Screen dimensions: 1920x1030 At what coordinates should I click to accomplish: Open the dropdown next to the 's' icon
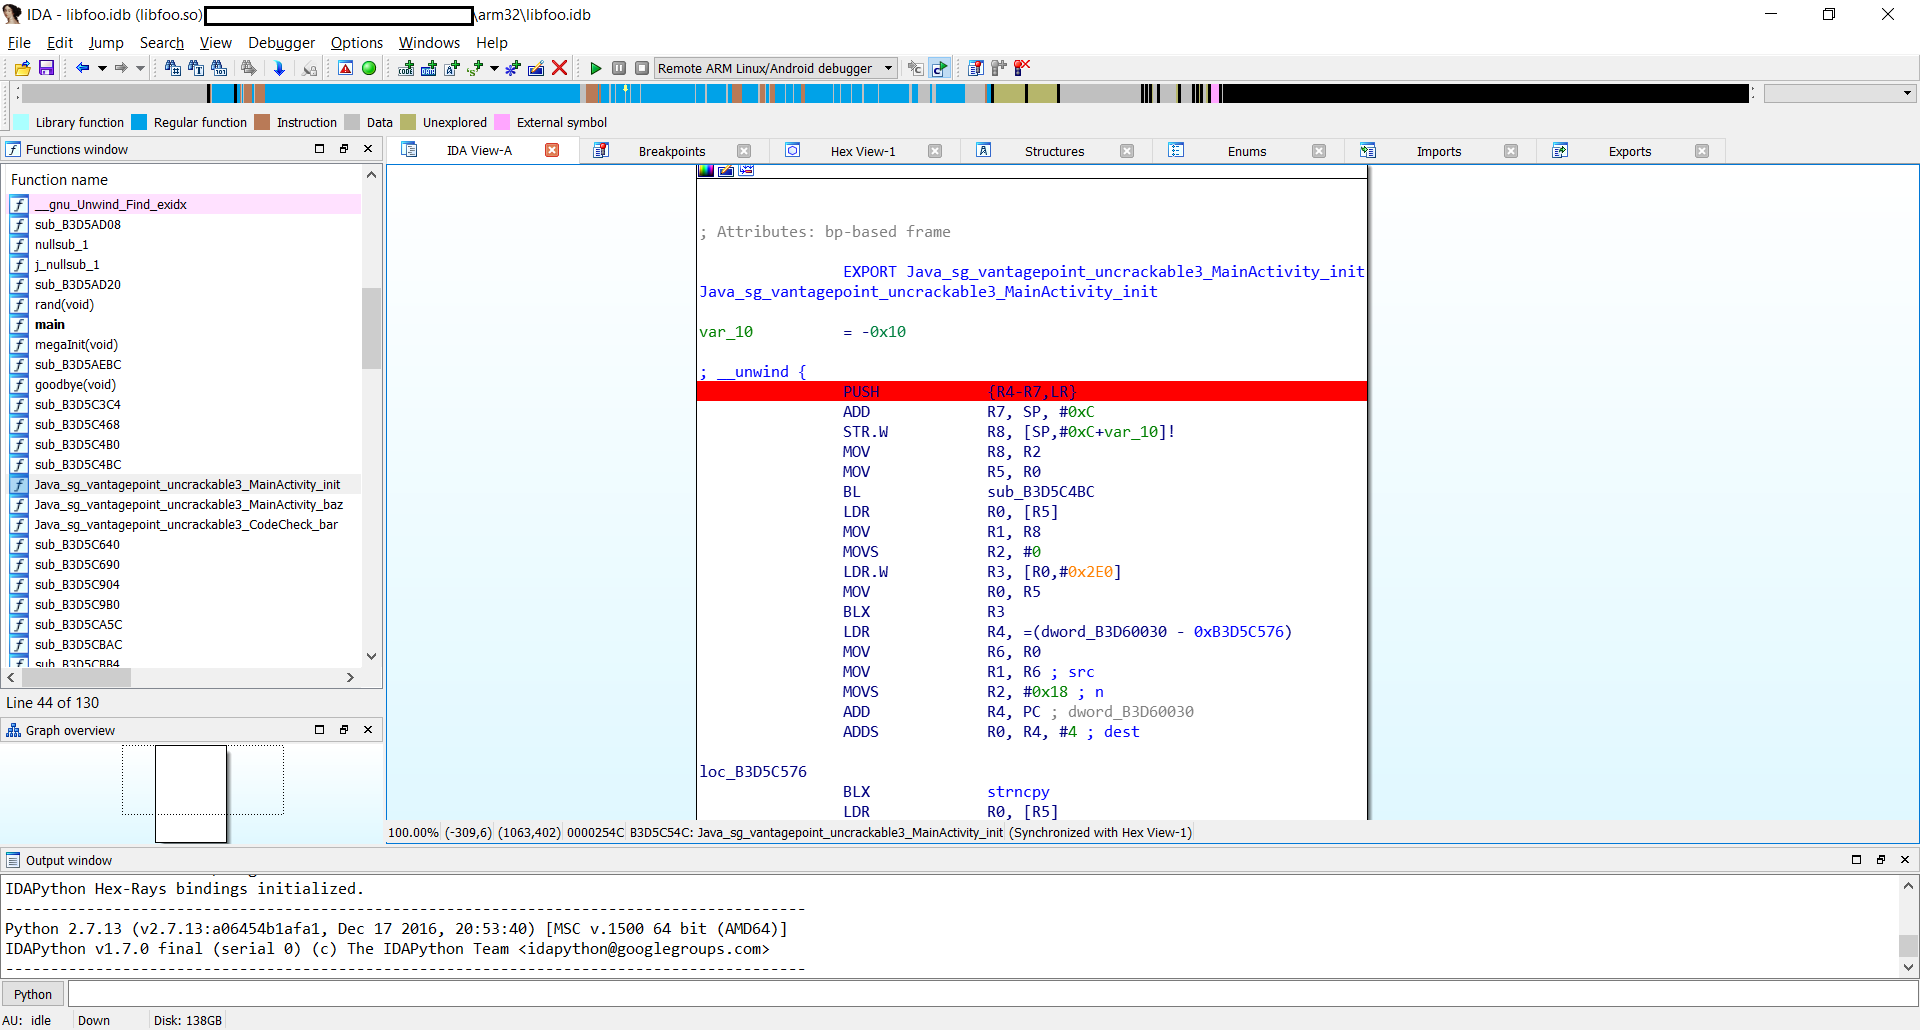pos(494,68)
